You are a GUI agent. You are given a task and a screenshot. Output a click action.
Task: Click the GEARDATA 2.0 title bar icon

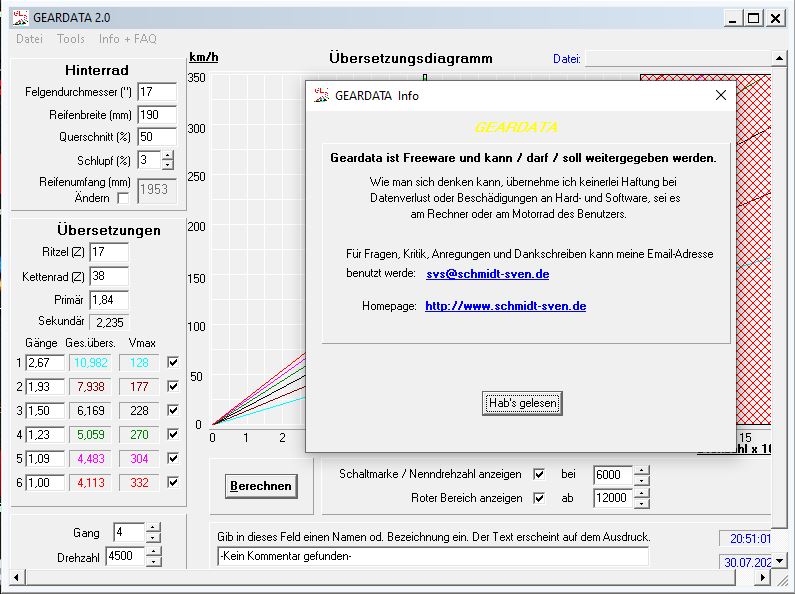[19, 17]
